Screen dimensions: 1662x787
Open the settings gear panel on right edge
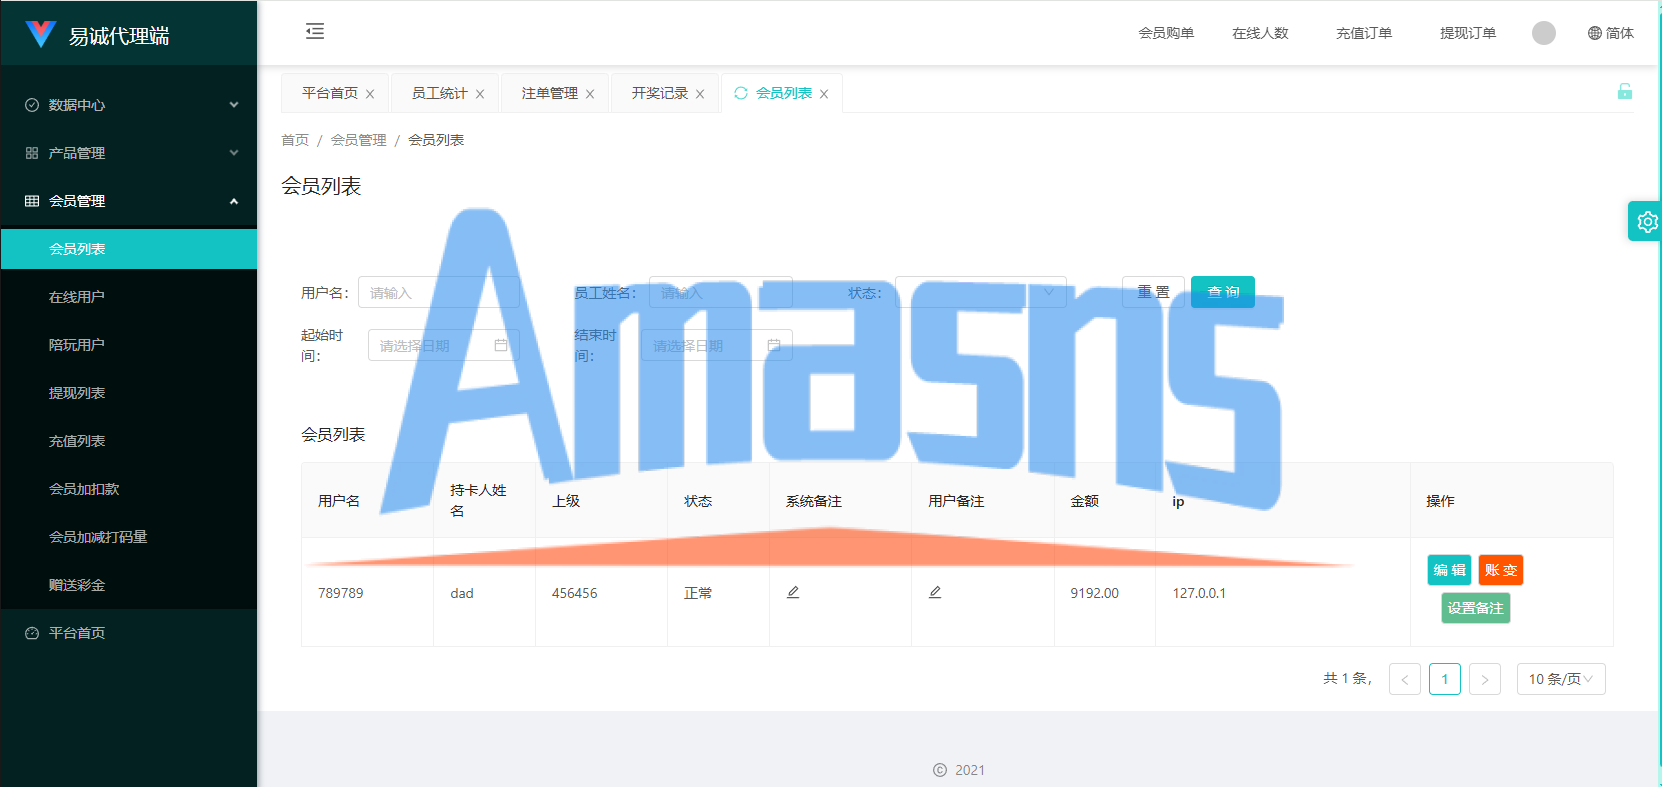1646,221
